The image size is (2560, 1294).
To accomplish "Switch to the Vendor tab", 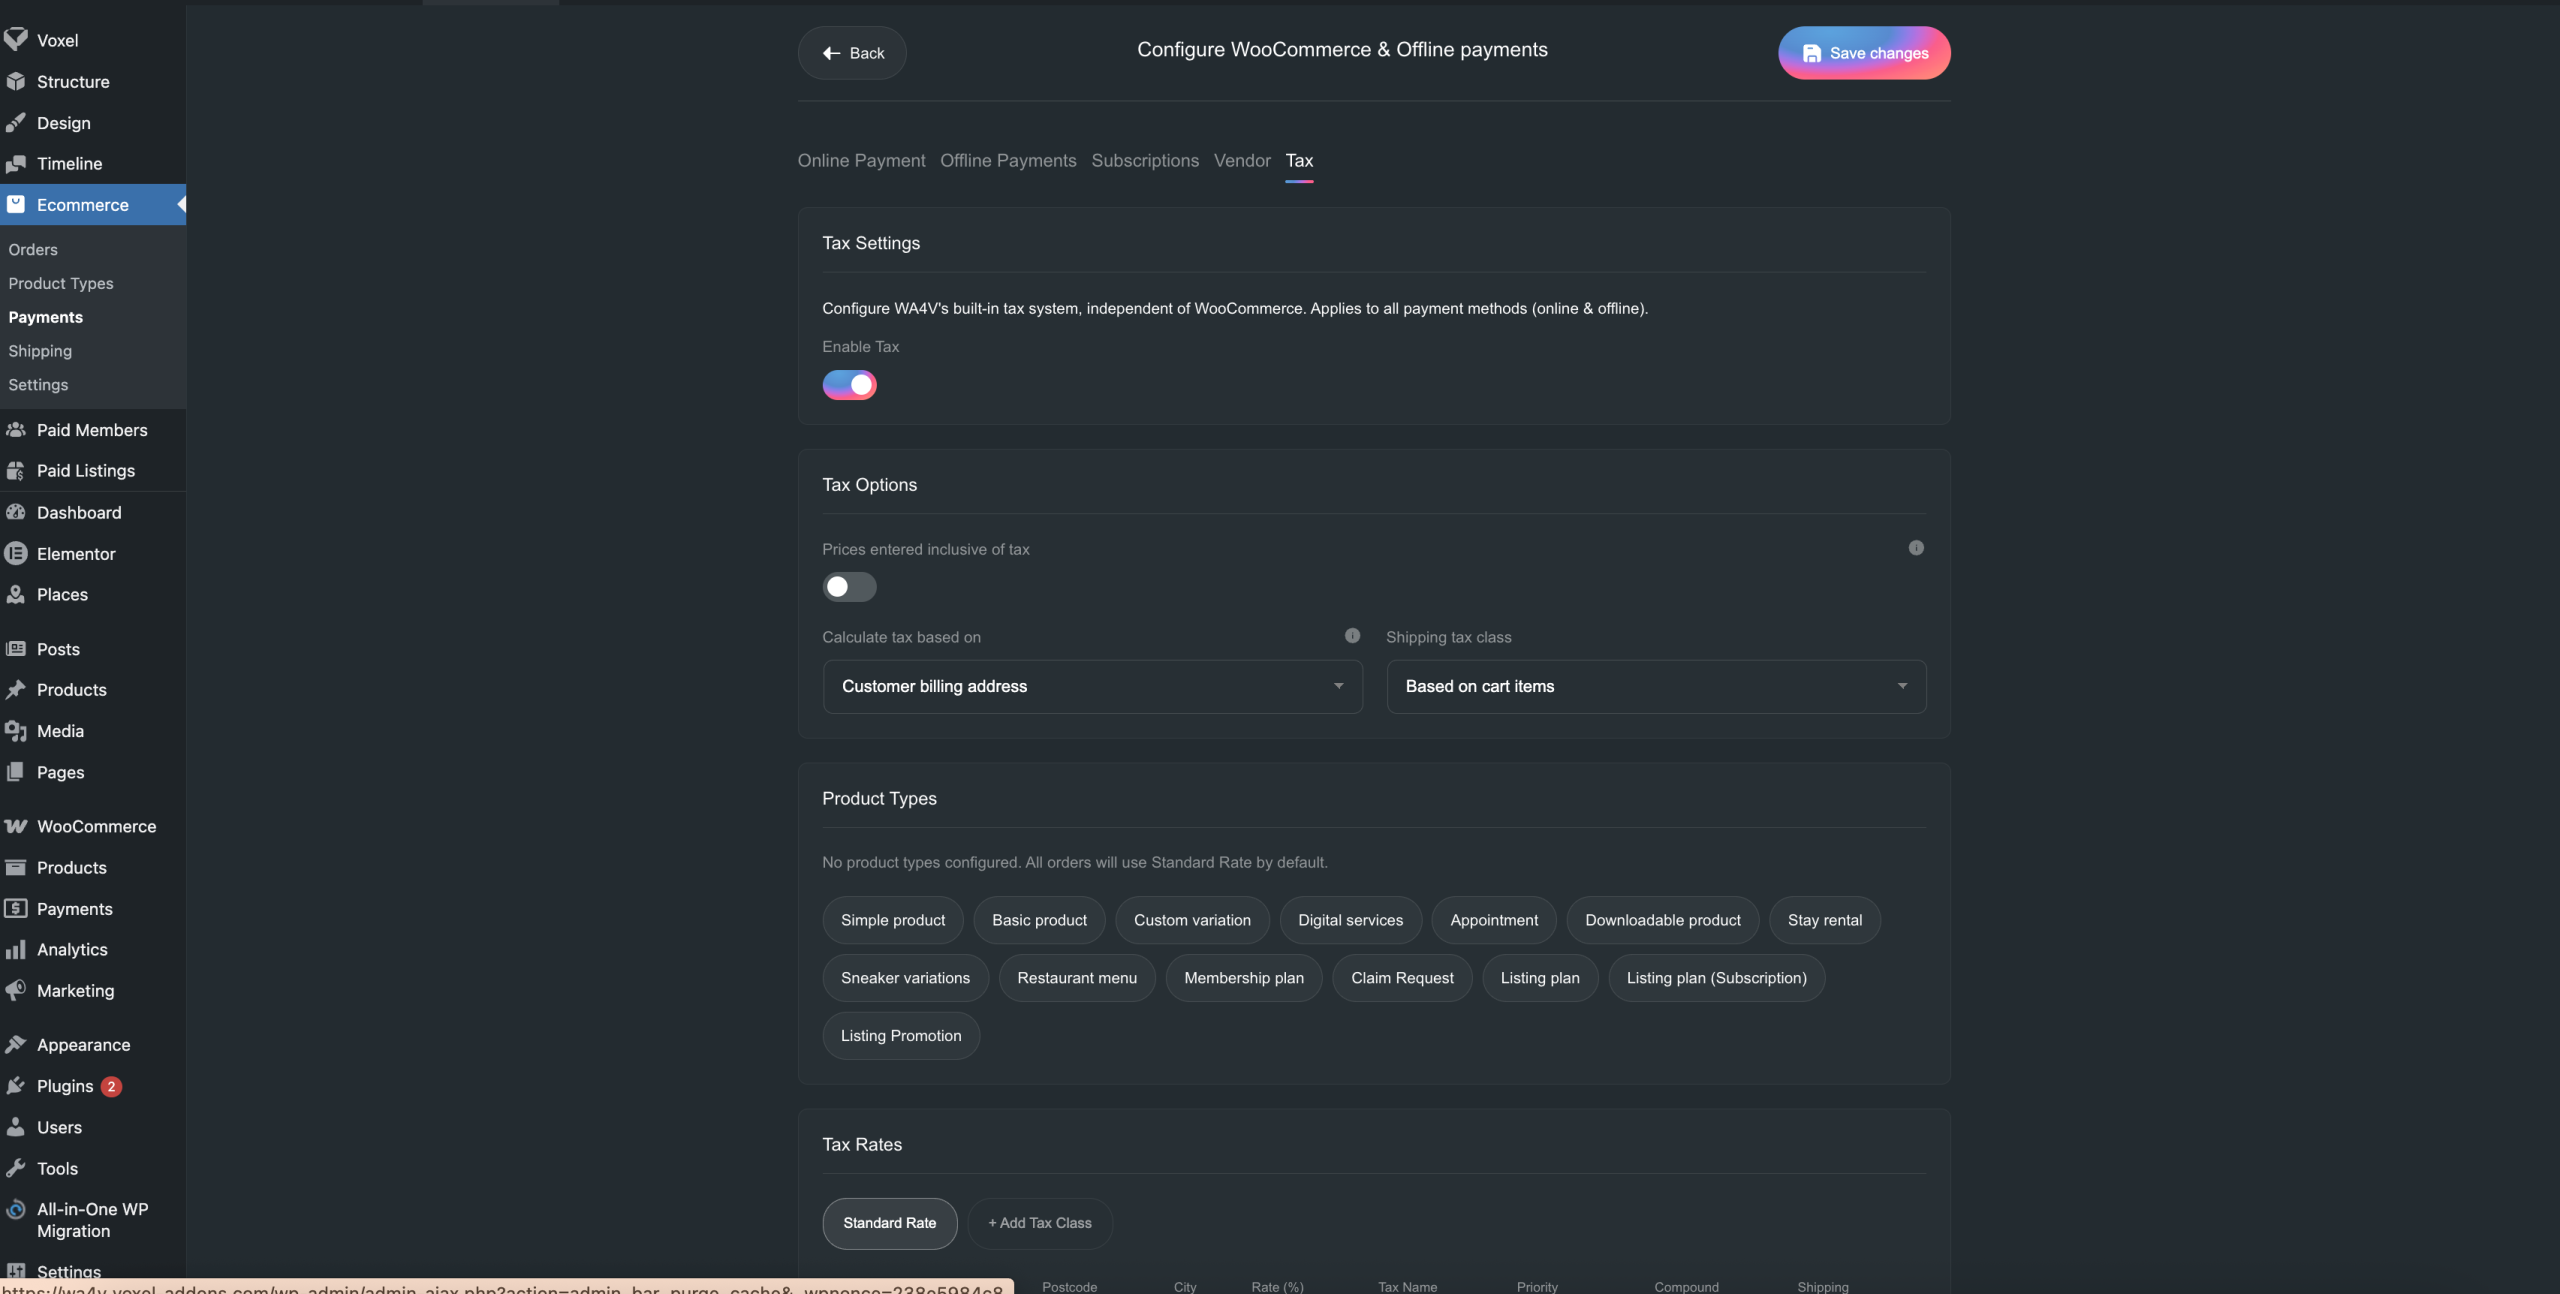I will (1241, 161).
